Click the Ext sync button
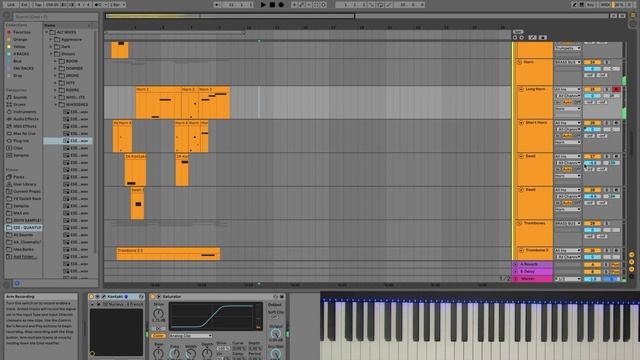The image size is (640, 360). point(24,4)
